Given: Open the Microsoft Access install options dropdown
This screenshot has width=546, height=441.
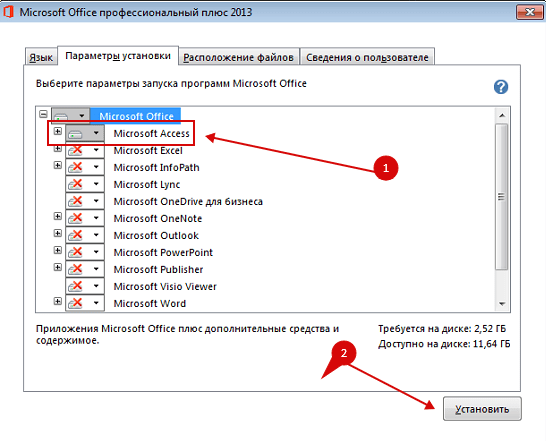Looking at the screenshot, I should [x=96, y=133].
